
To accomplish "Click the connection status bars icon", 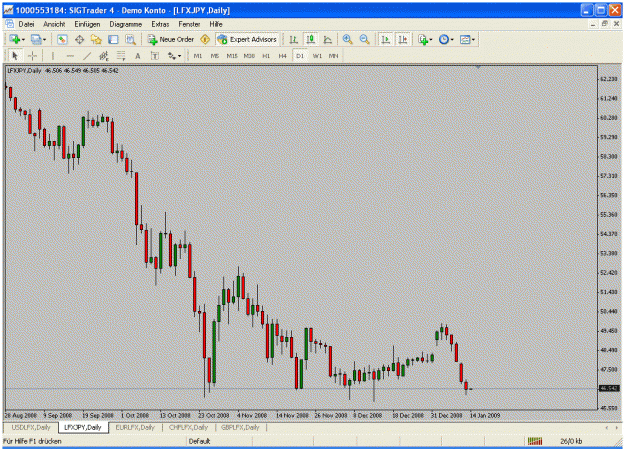I will click(535, 441).
